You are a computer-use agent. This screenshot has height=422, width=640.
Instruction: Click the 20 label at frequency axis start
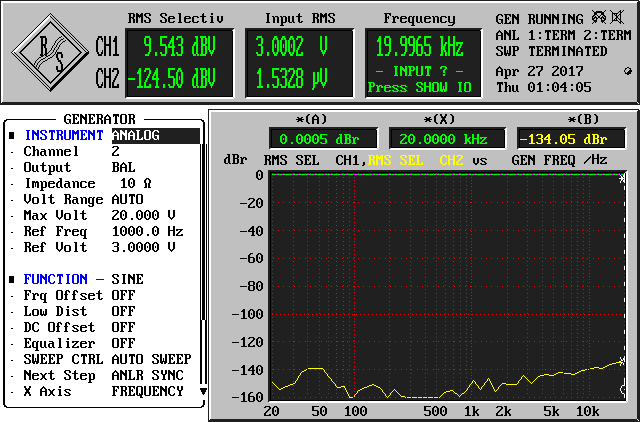271,411
